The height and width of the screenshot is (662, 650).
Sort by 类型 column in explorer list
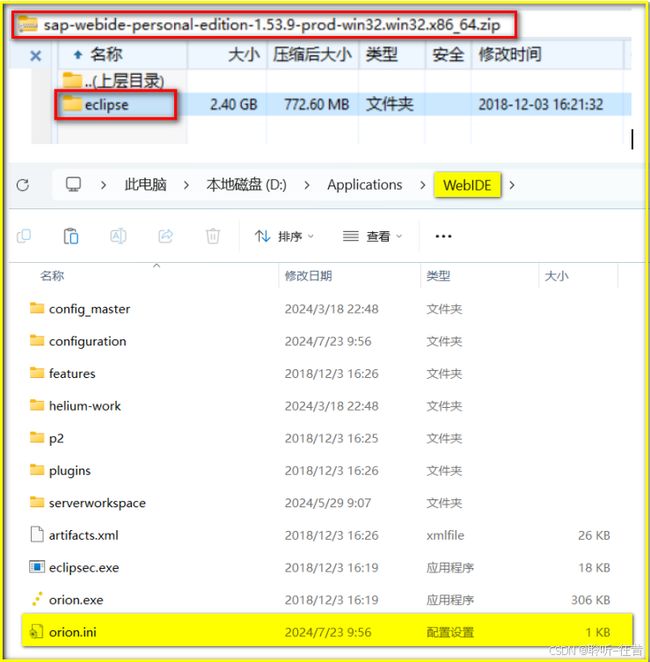pyautogui.click(x=438, y=276)
